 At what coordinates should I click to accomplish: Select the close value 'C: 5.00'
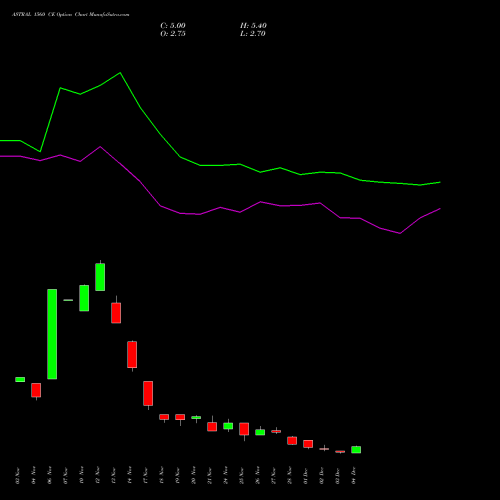(173, 26)
